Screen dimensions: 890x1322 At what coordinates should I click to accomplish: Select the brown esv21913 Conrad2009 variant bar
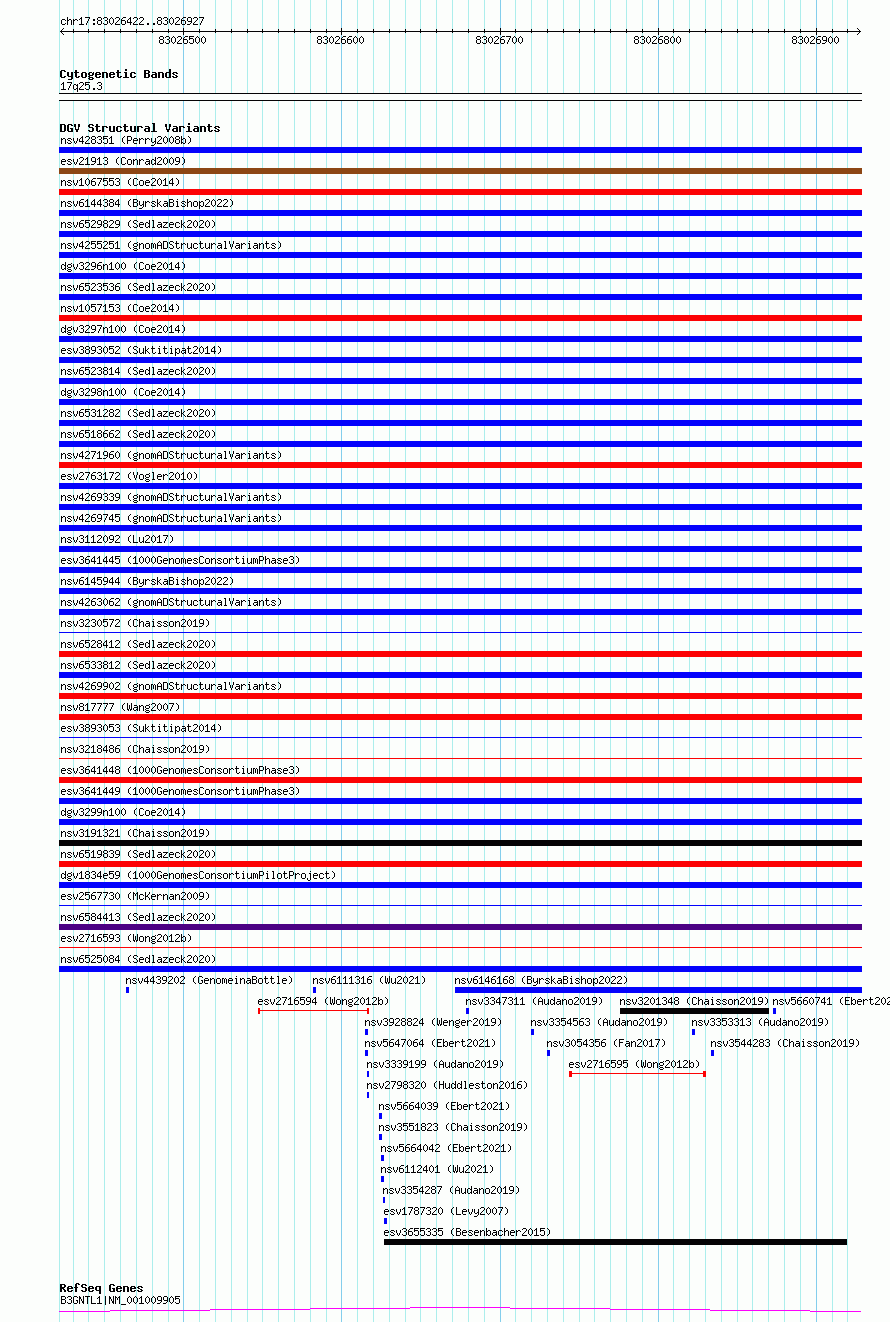(x=460, y=171)
